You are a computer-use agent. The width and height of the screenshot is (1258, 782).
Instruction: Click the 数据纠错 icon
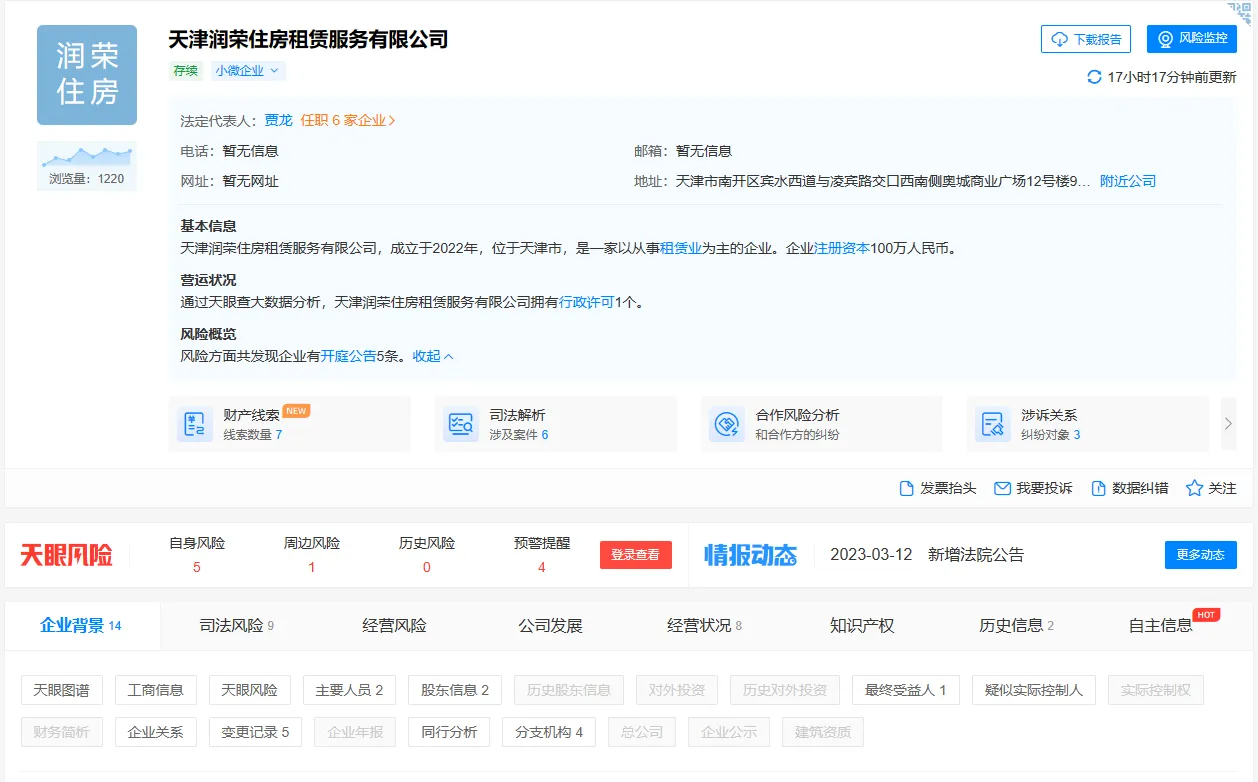tap(1098, 488)
